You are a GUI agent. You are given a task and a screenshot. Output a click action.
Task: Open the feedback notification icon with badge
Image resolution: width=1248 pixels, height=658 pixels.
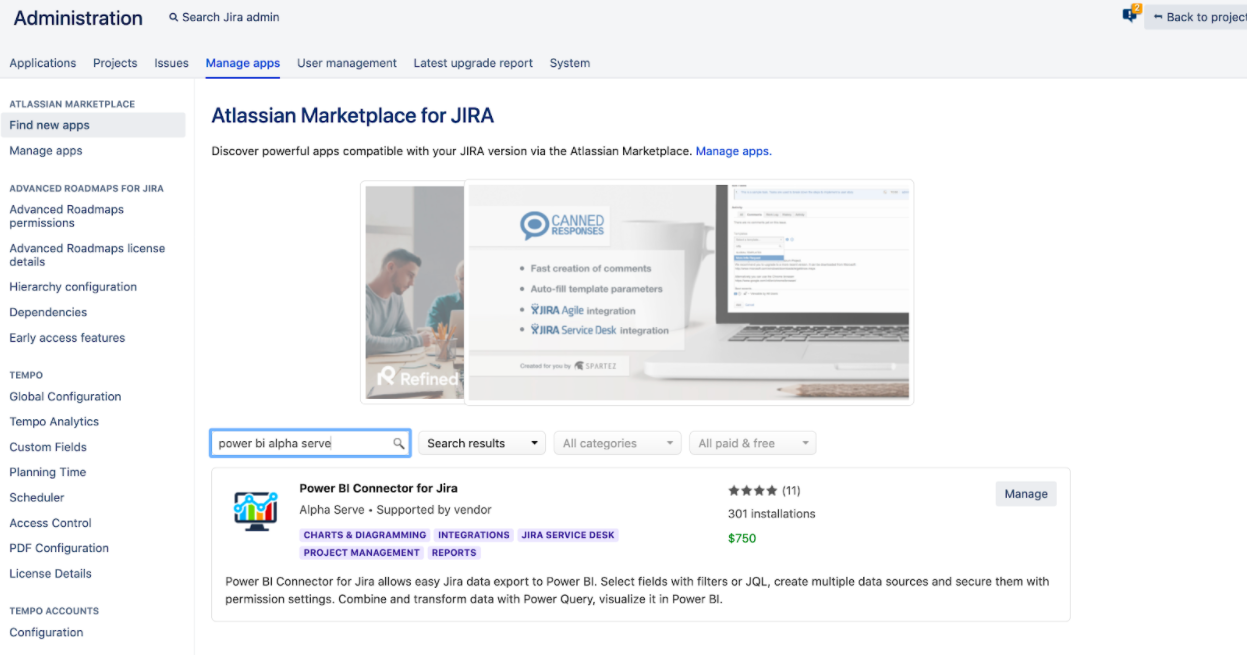point(1130,15)
